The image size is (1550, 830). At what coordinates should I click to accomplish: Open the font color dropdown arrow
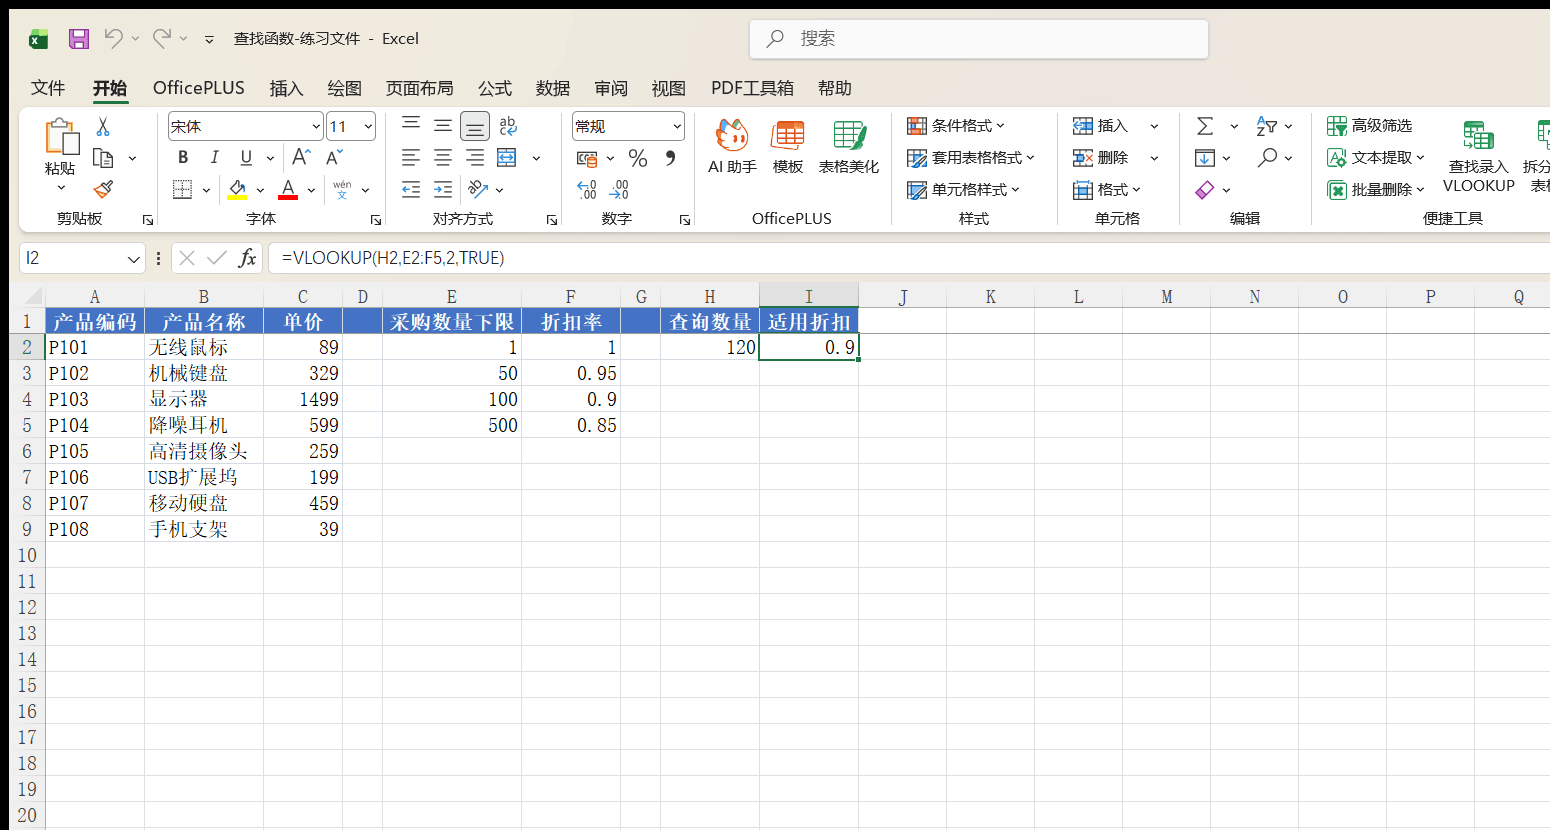(x=311, y=190)
